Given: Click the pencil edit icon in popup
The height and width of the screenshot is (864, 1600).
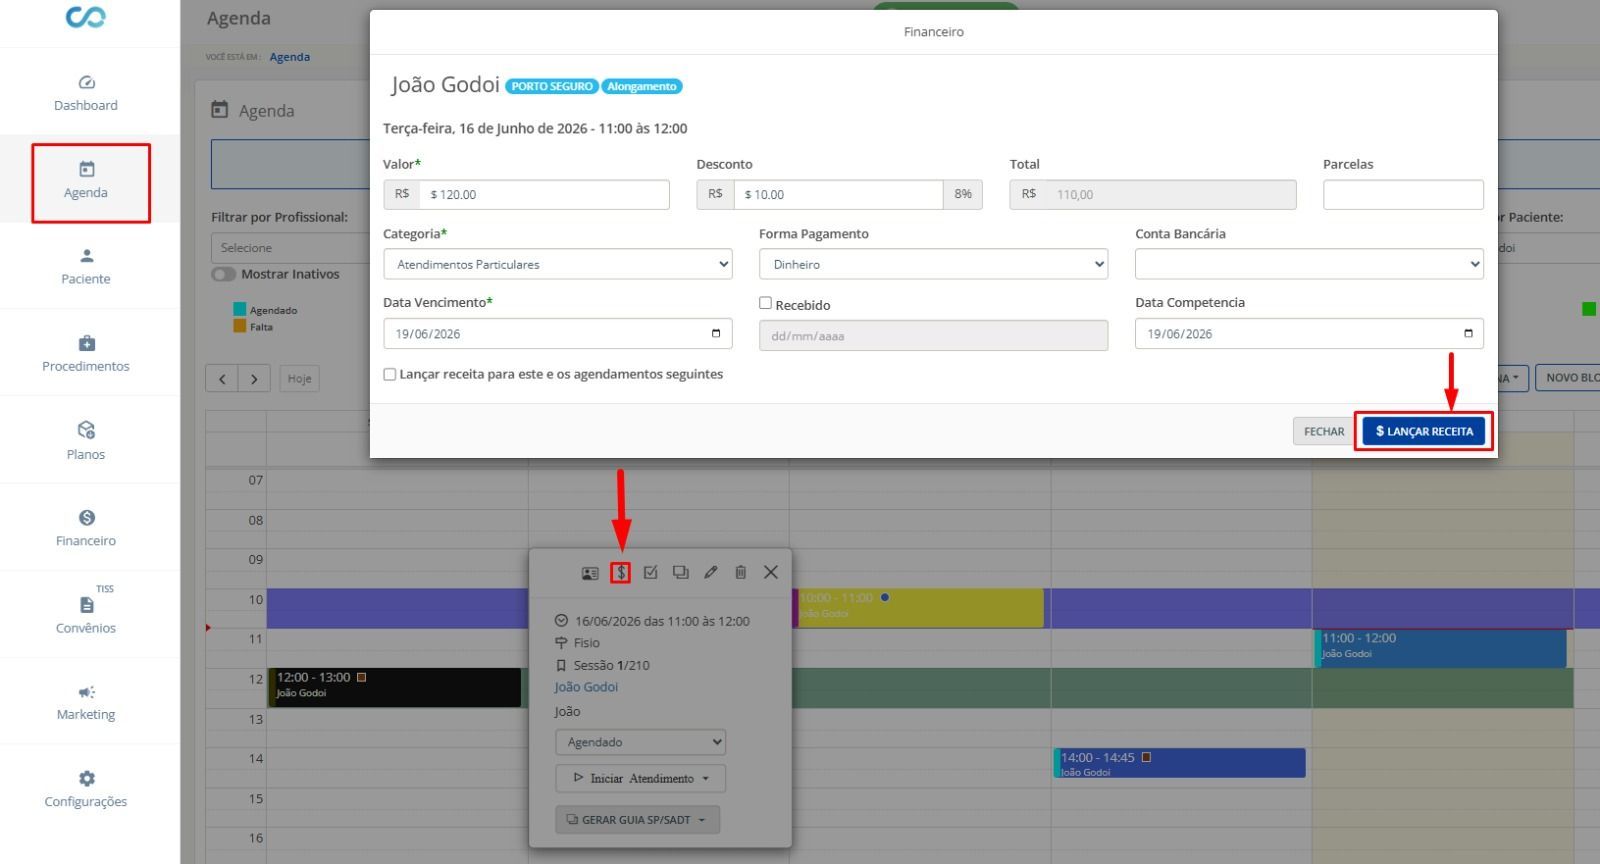Looking at the screenshot, I should coord(711,572).
